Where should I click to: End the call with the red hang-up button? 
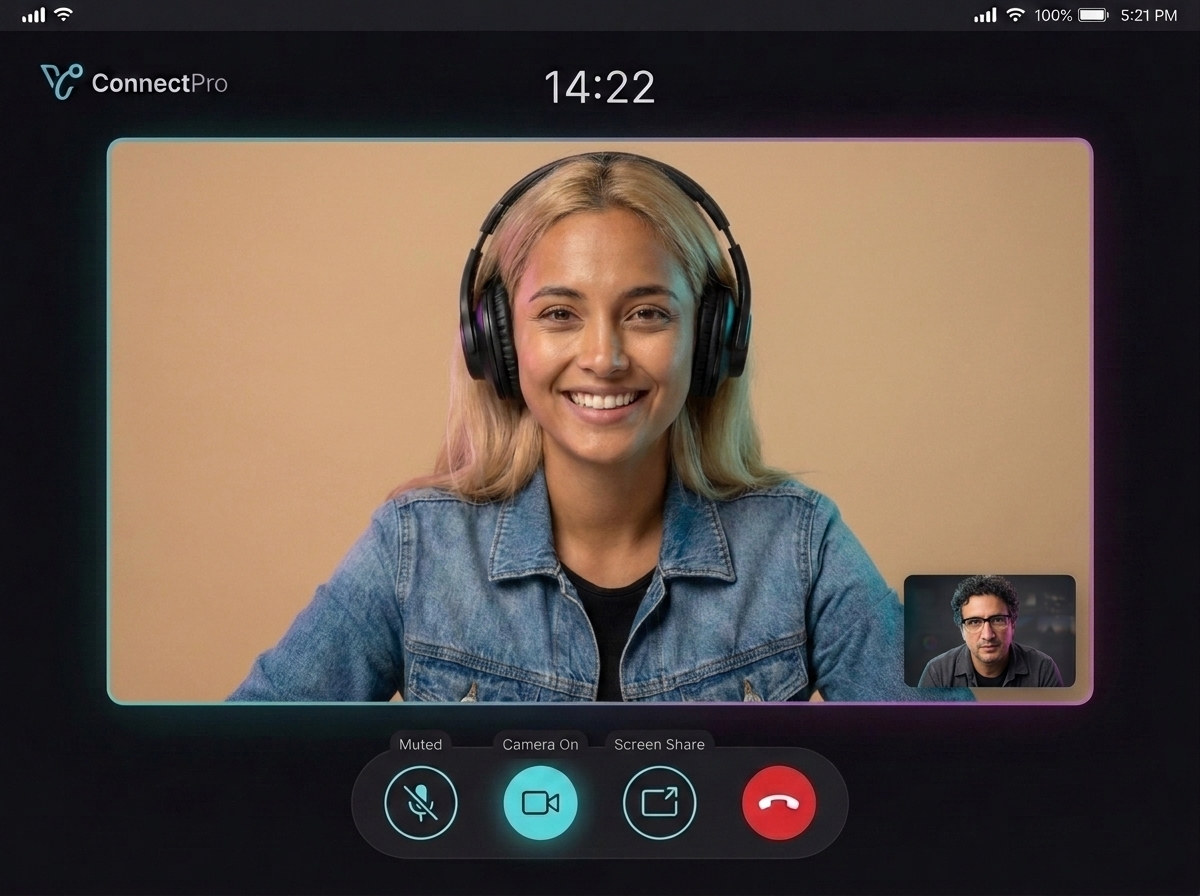tap(779, 802)
